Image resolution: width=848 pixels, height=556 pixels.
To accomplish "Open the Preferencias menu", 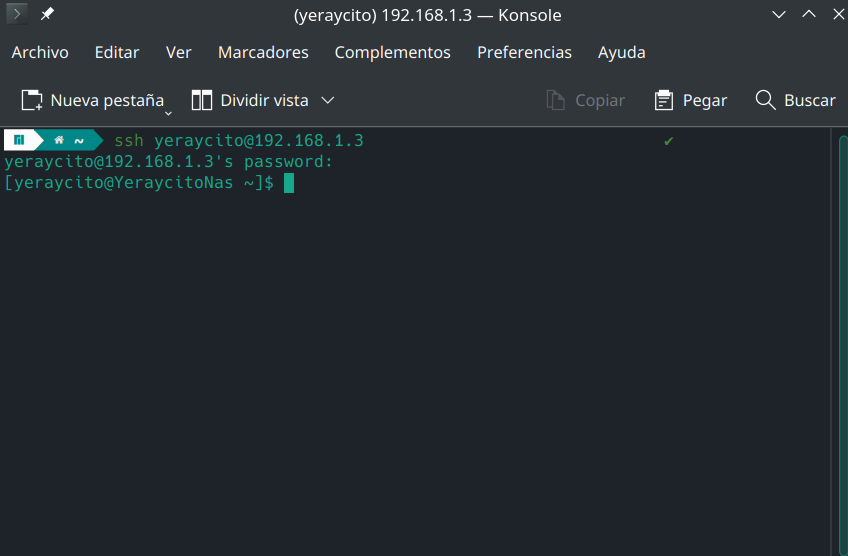I will coord(524,52).
